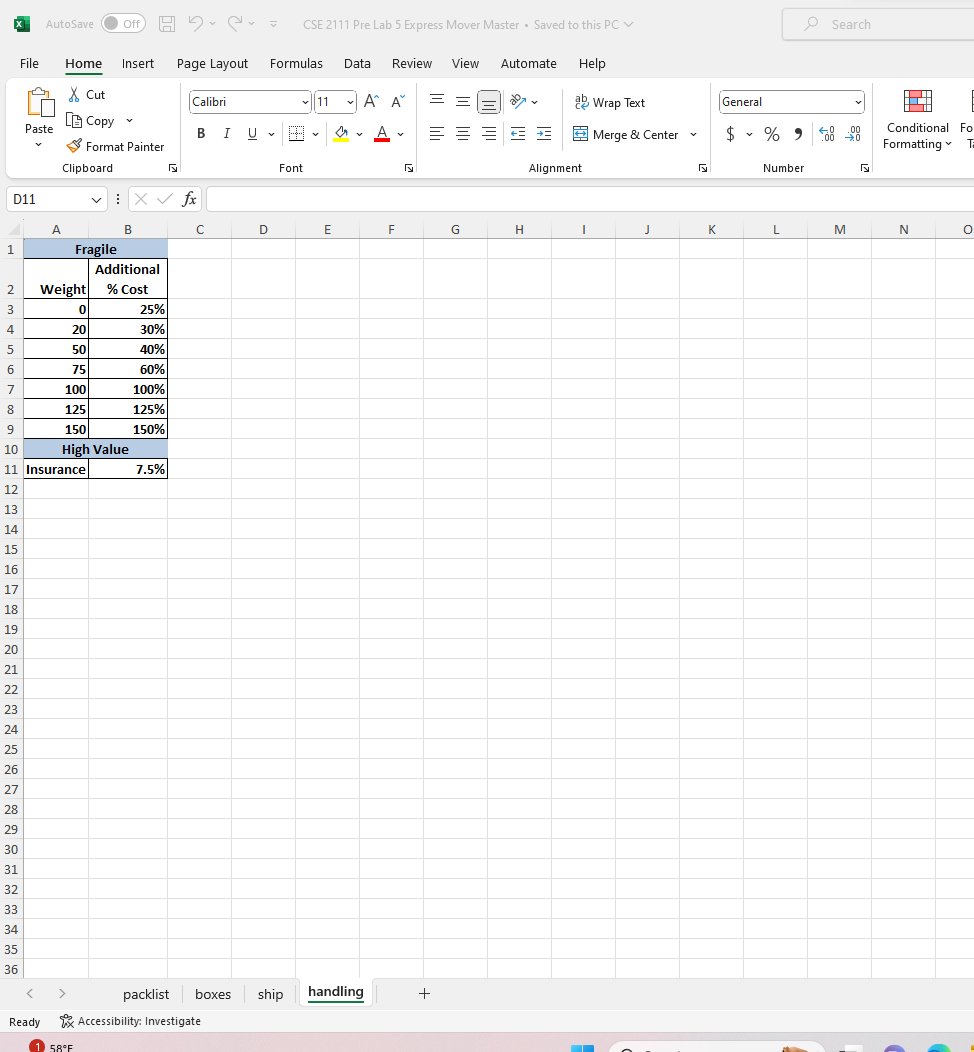Viewport: 974px width, 1052px height.
Task: Click in the formula bar input
Action: tap(590, 199)
